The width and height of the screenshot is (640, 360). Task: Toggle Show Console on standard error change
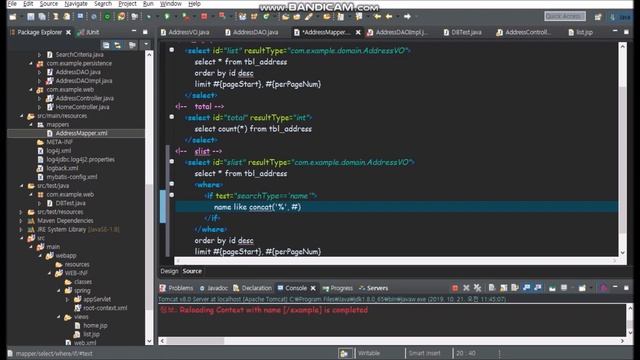(538, 288)
